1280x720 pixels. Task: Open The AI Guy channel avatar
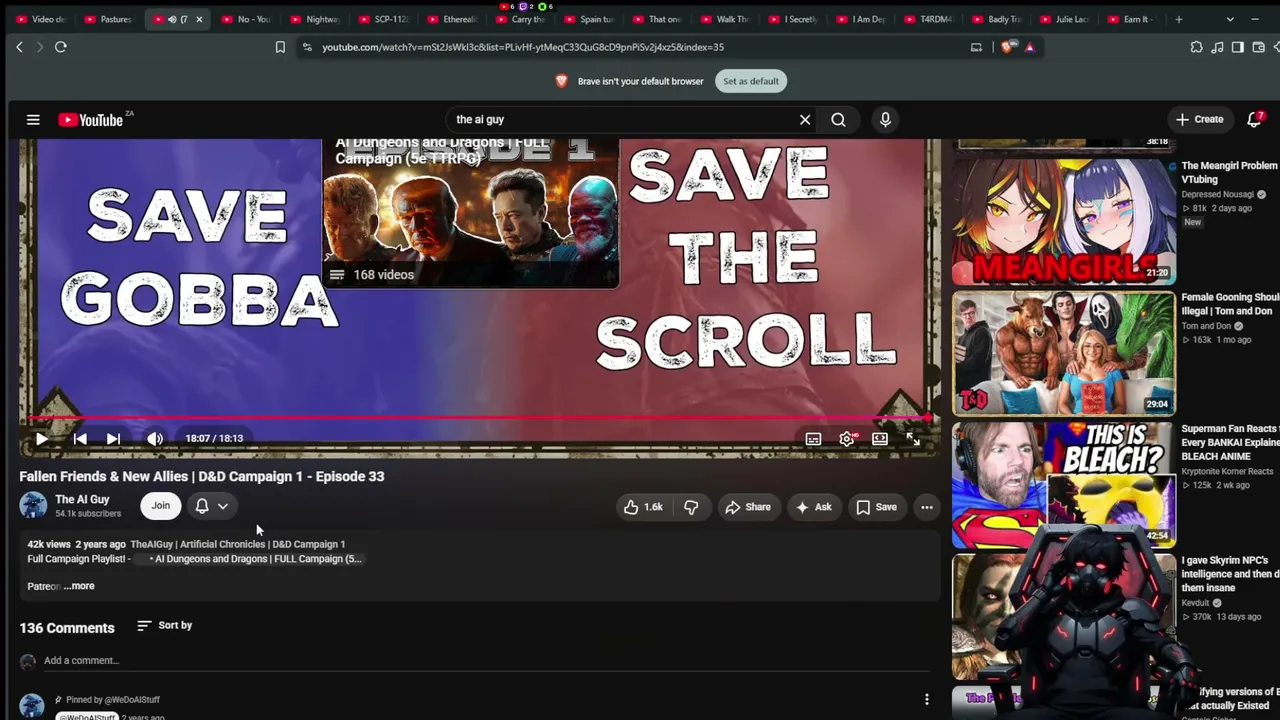[33, 506]
